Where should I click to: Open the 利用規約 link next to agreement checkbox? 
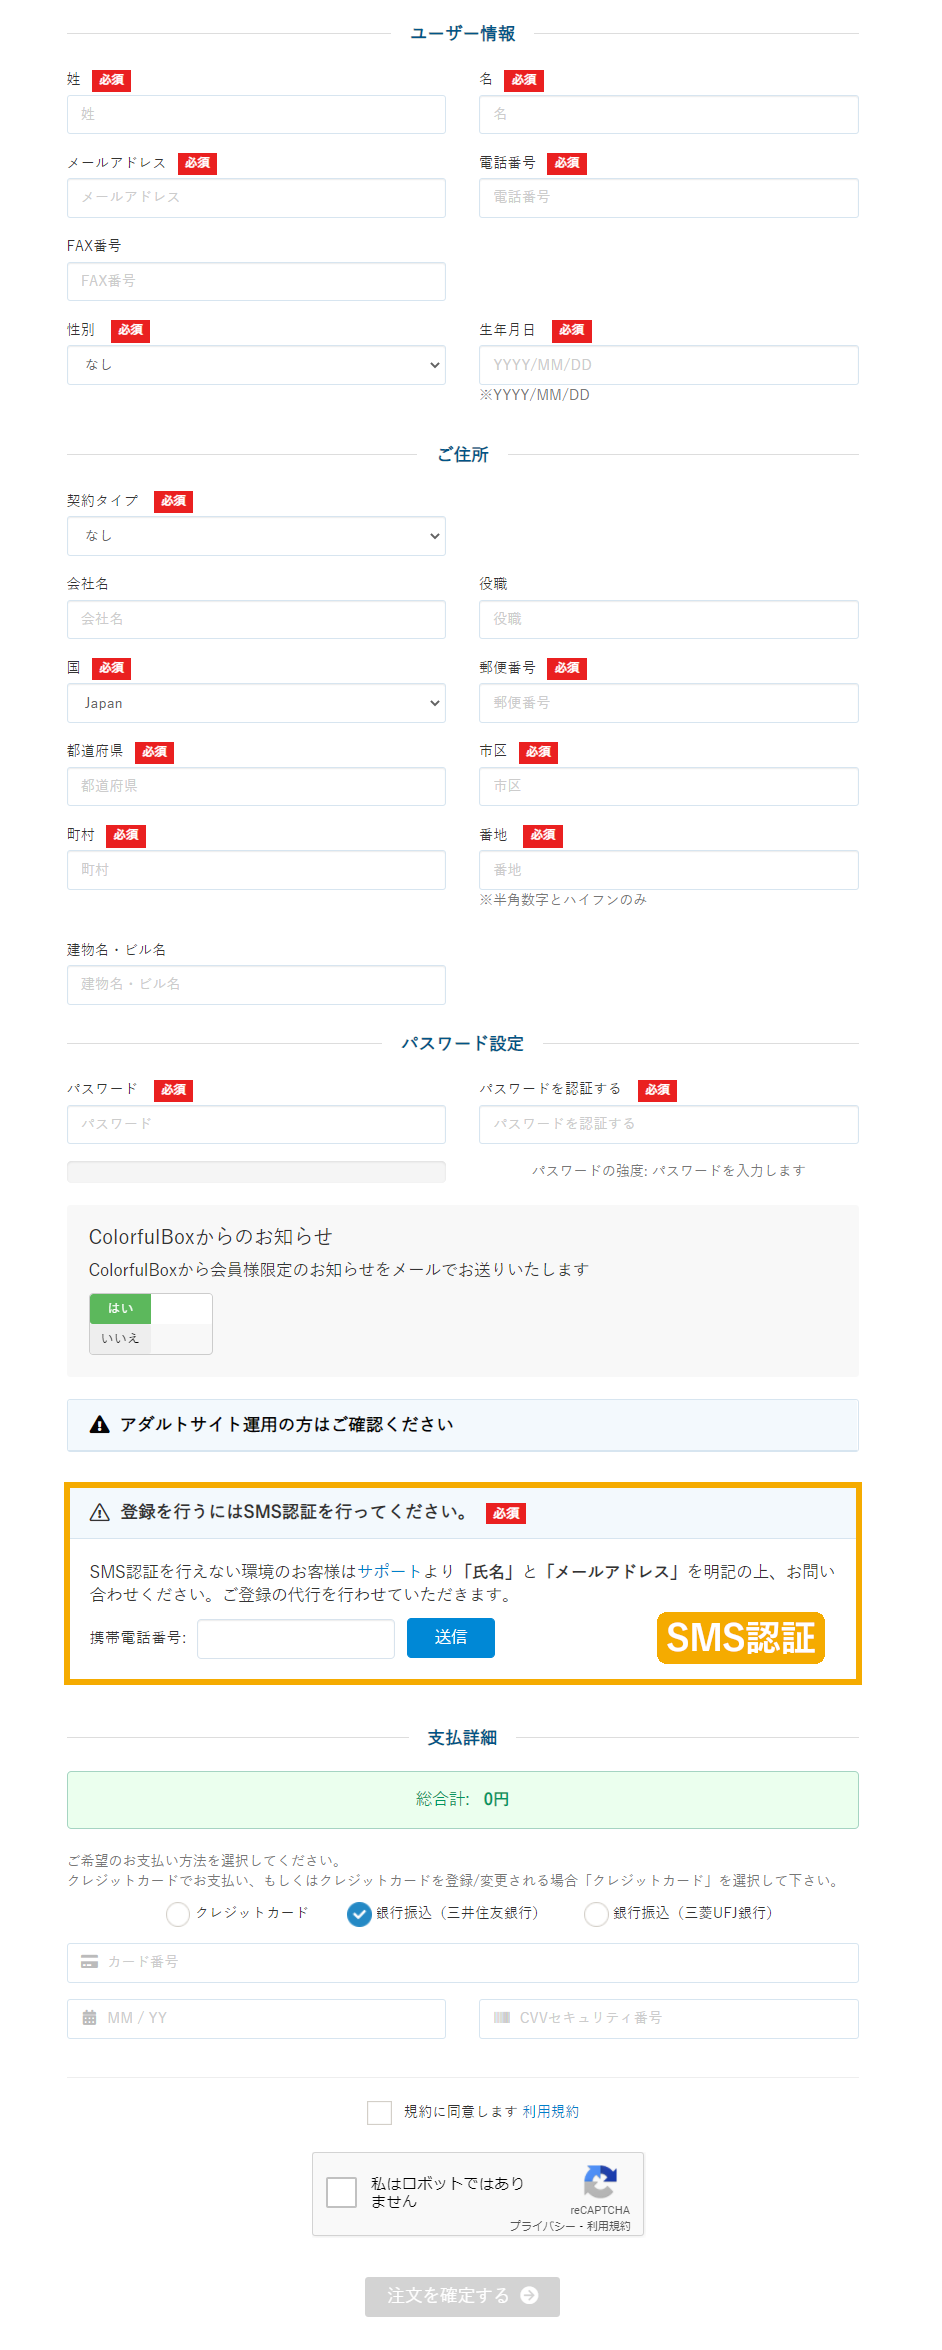click(551, 2112)
